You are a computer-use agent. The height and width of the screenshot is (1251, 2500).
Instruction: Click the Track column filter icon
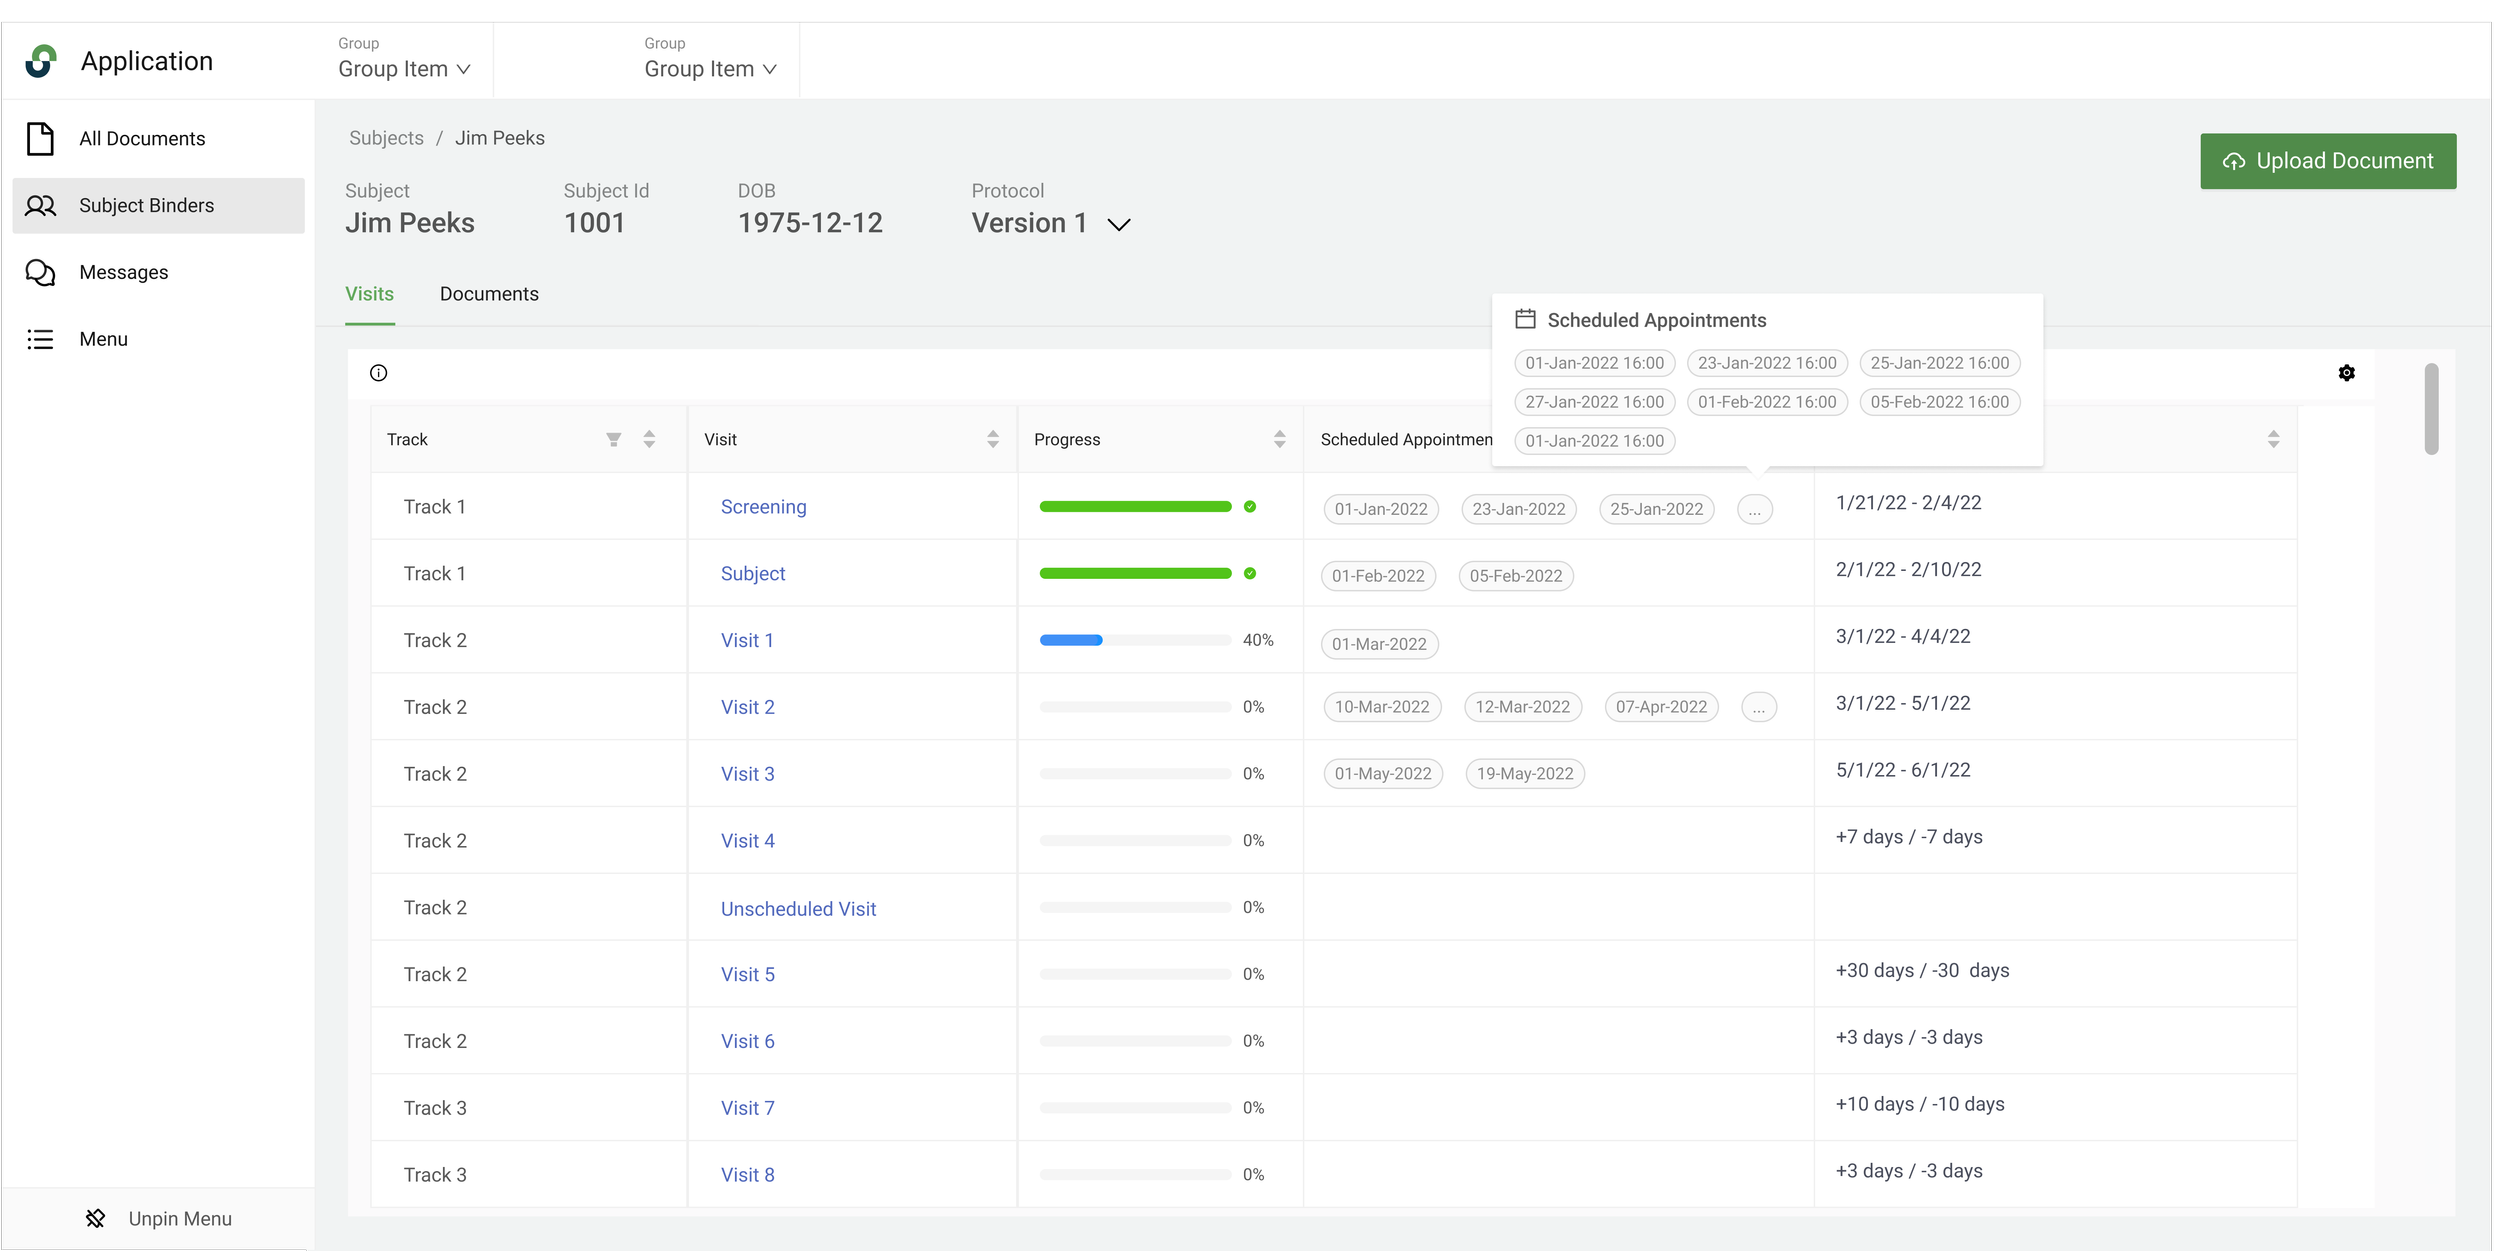tap(613, 439)
